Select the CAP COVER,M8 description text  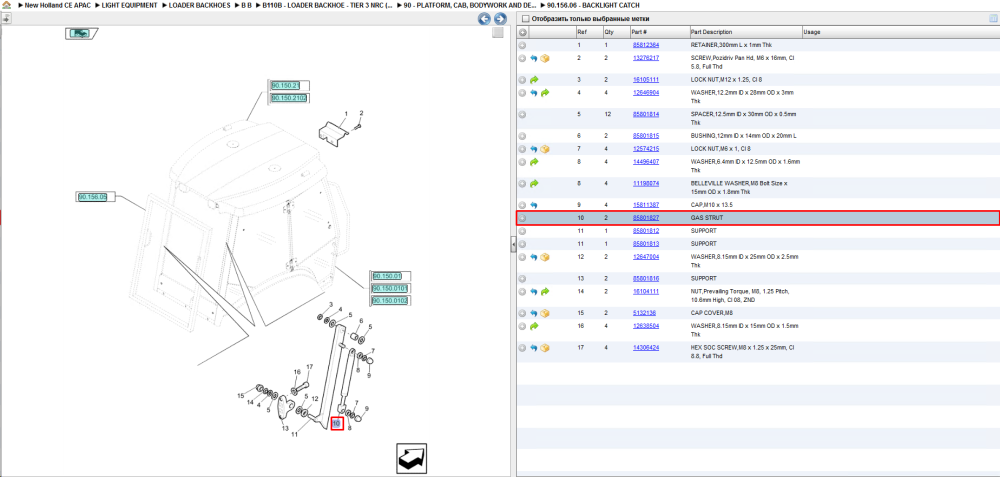pos(711,313)
